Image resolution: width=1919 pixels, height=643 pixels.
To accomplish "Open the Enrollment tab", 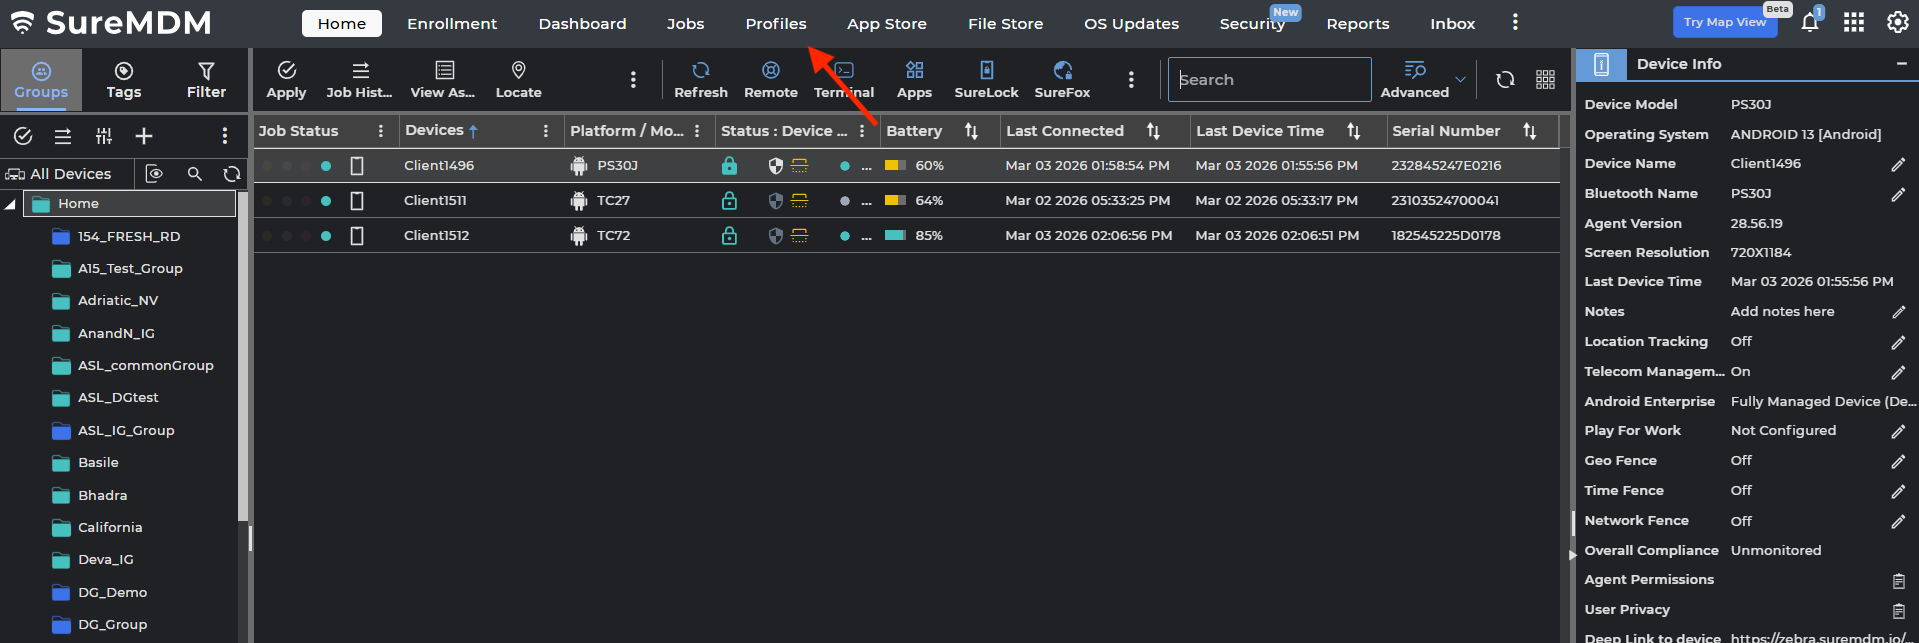I will click(451, 23).
